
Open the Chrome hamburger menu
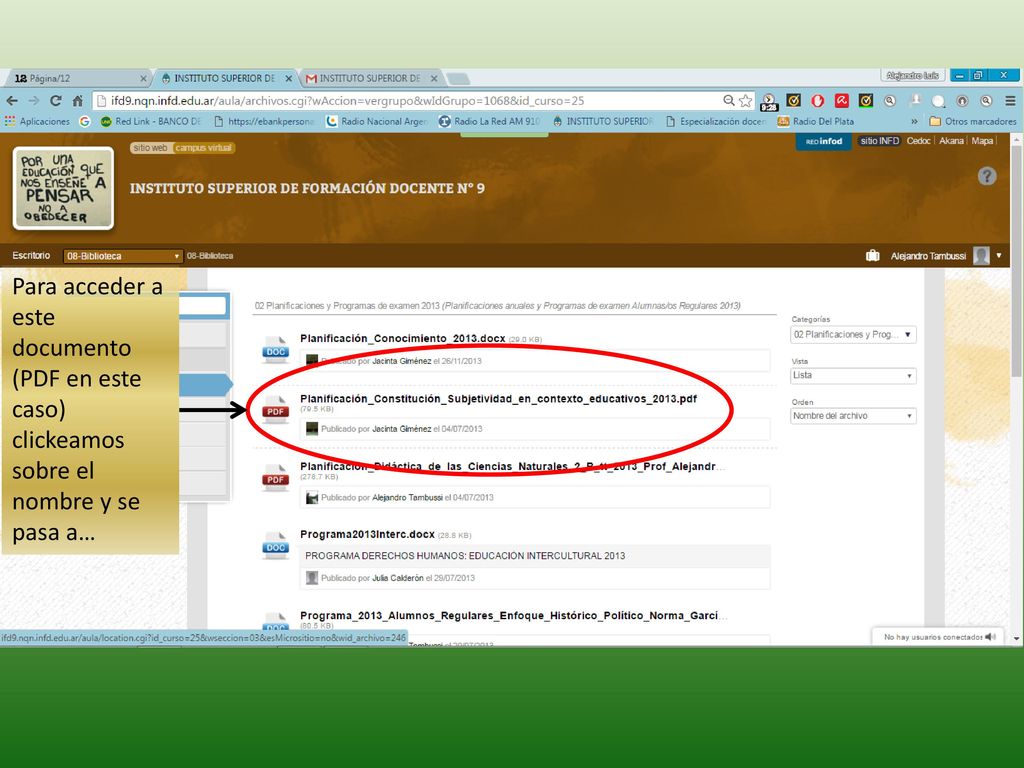1010,101
